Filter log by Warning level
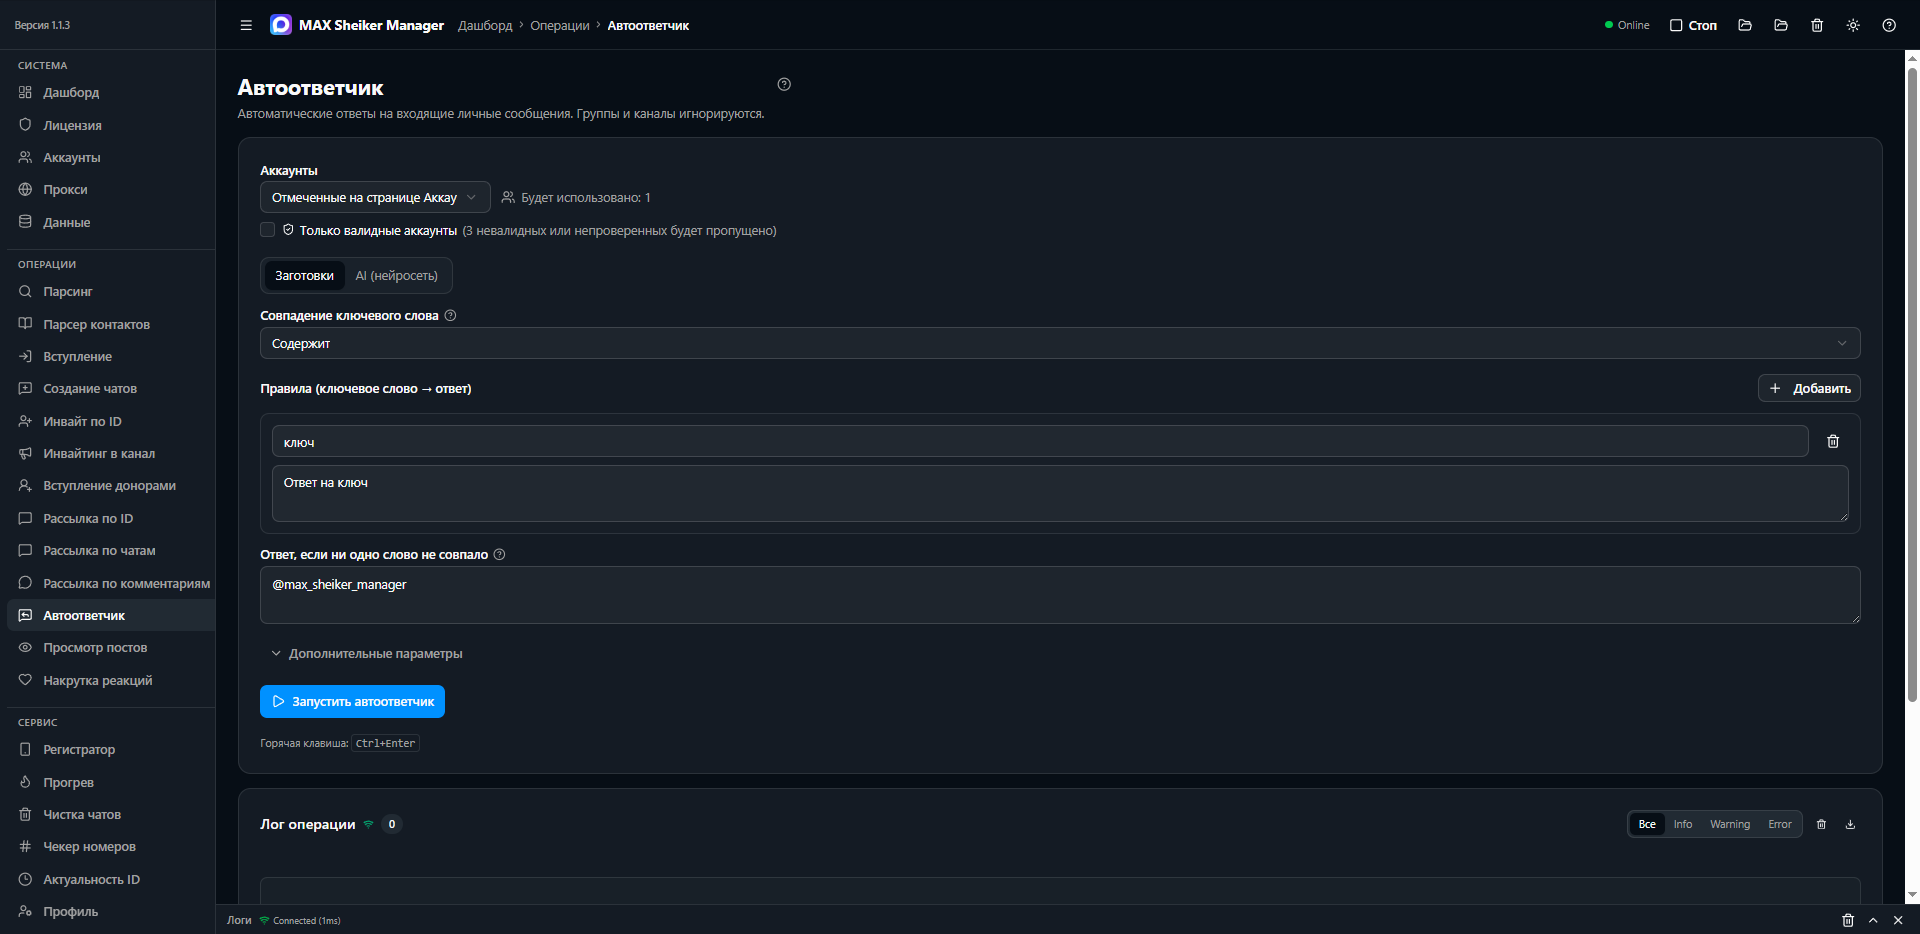1920x934 pixels. pos(1730,824)
